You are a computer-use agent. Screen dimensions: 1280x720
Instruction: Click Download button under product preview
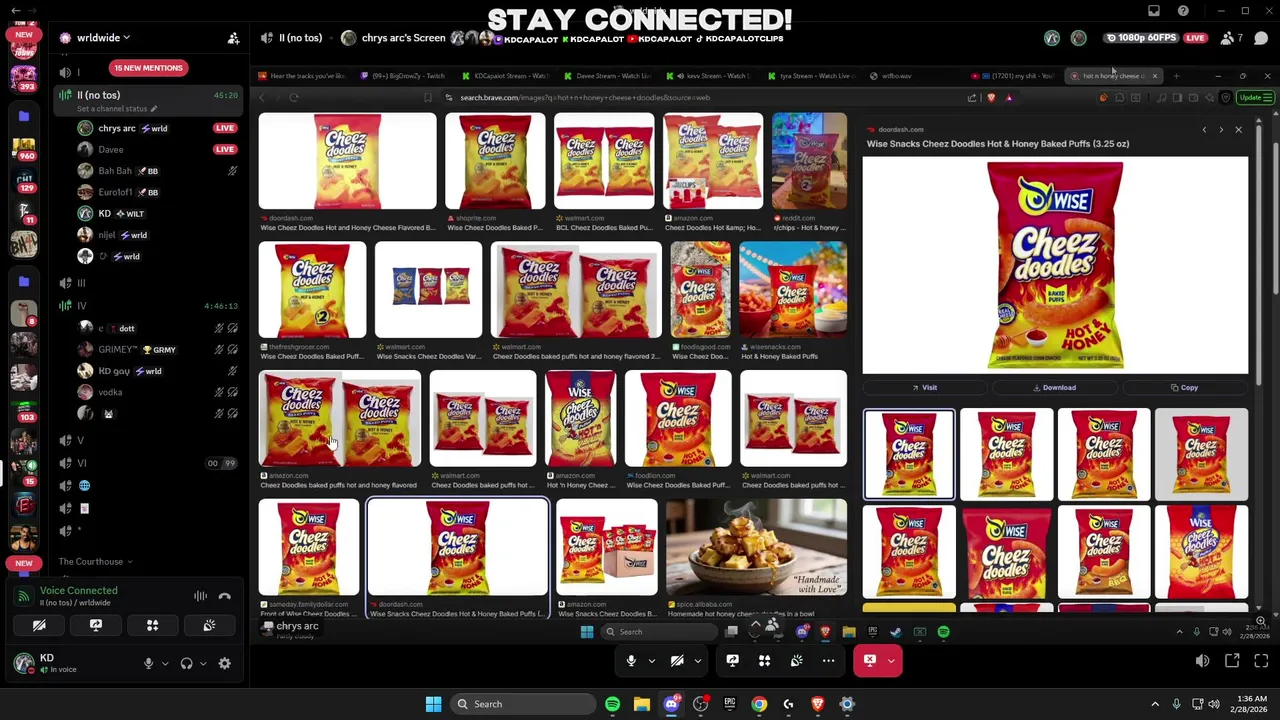[x=1055, y=388]
